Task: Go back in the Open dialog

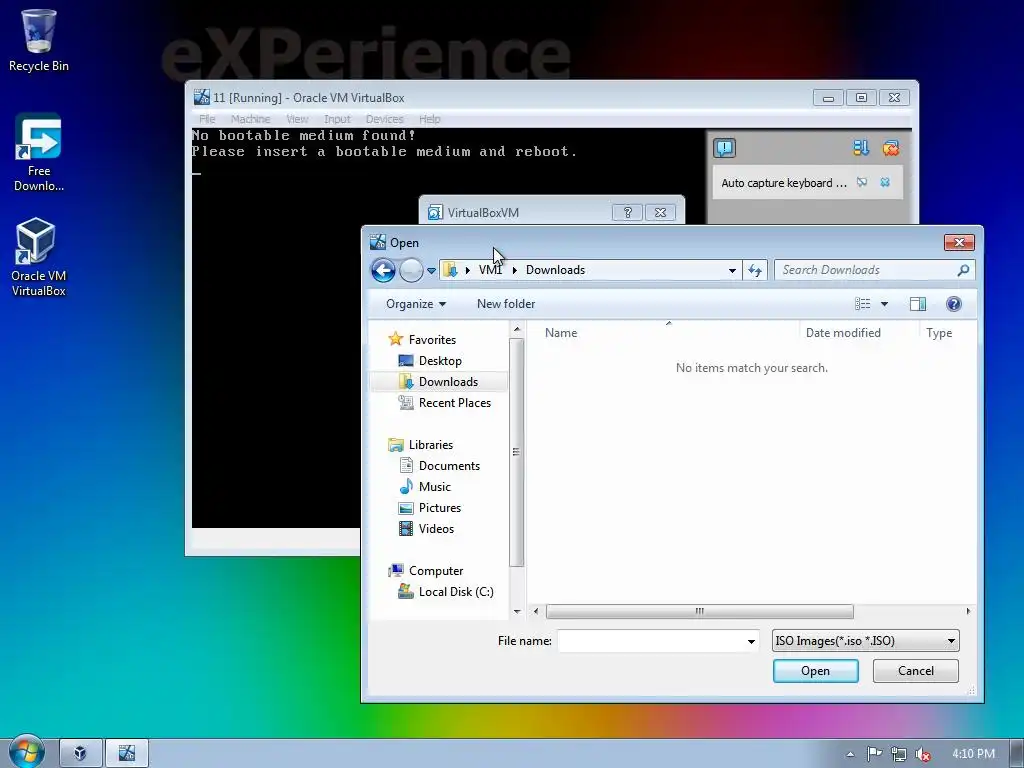Action: point(383,270)
